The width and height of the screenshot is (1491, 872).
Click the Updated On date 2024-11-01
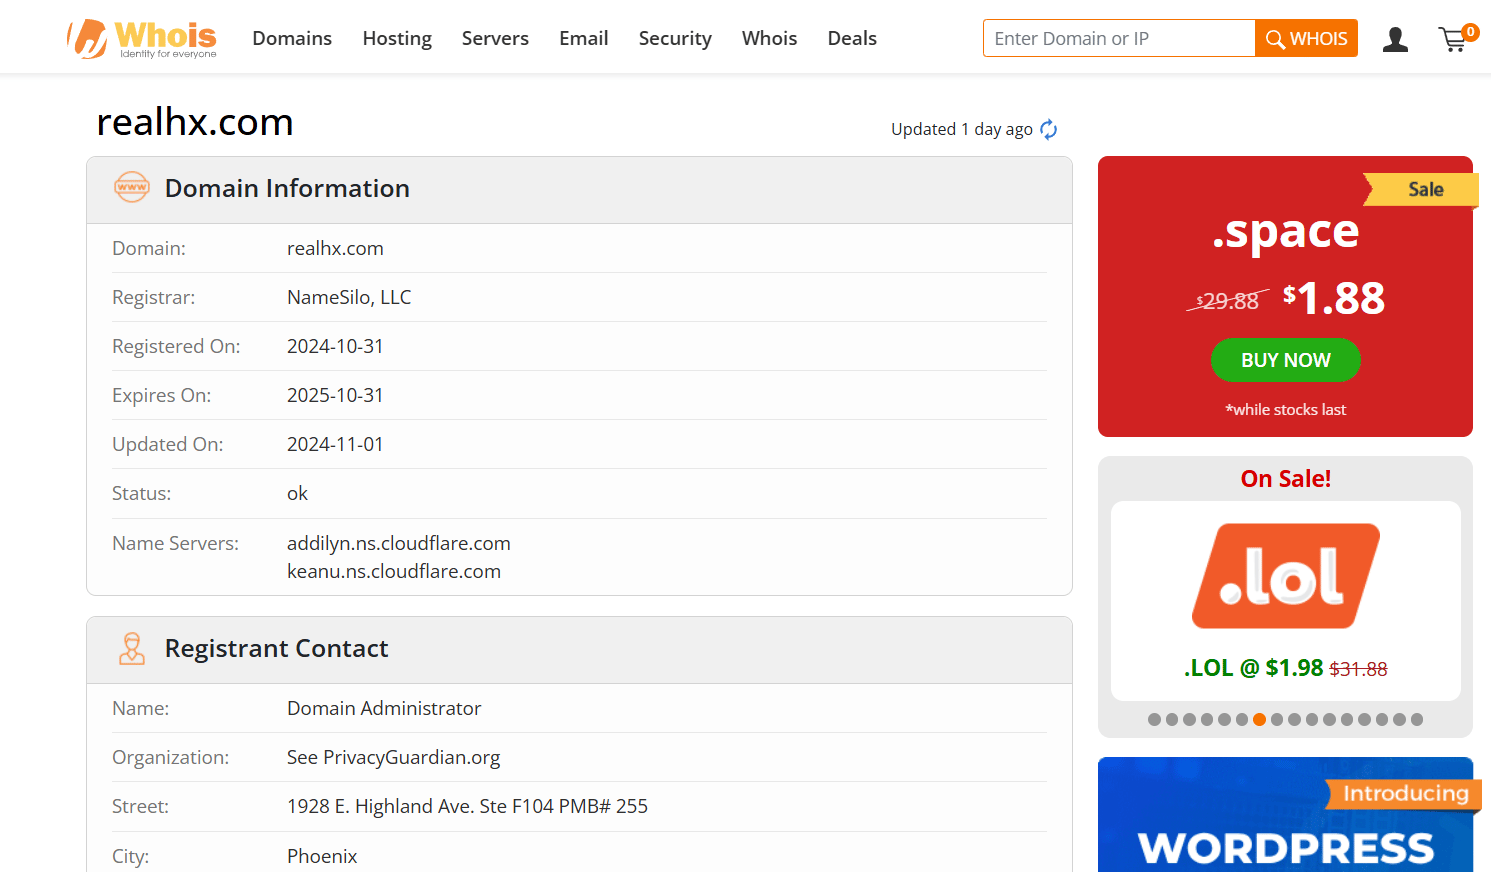(335, 444)
